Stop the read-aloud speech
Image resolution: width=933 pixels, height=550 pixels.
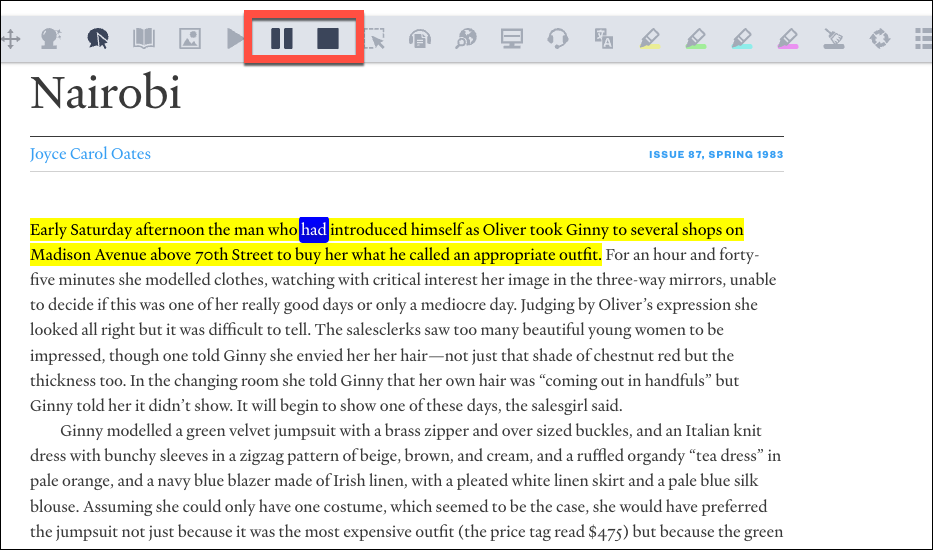328,39
